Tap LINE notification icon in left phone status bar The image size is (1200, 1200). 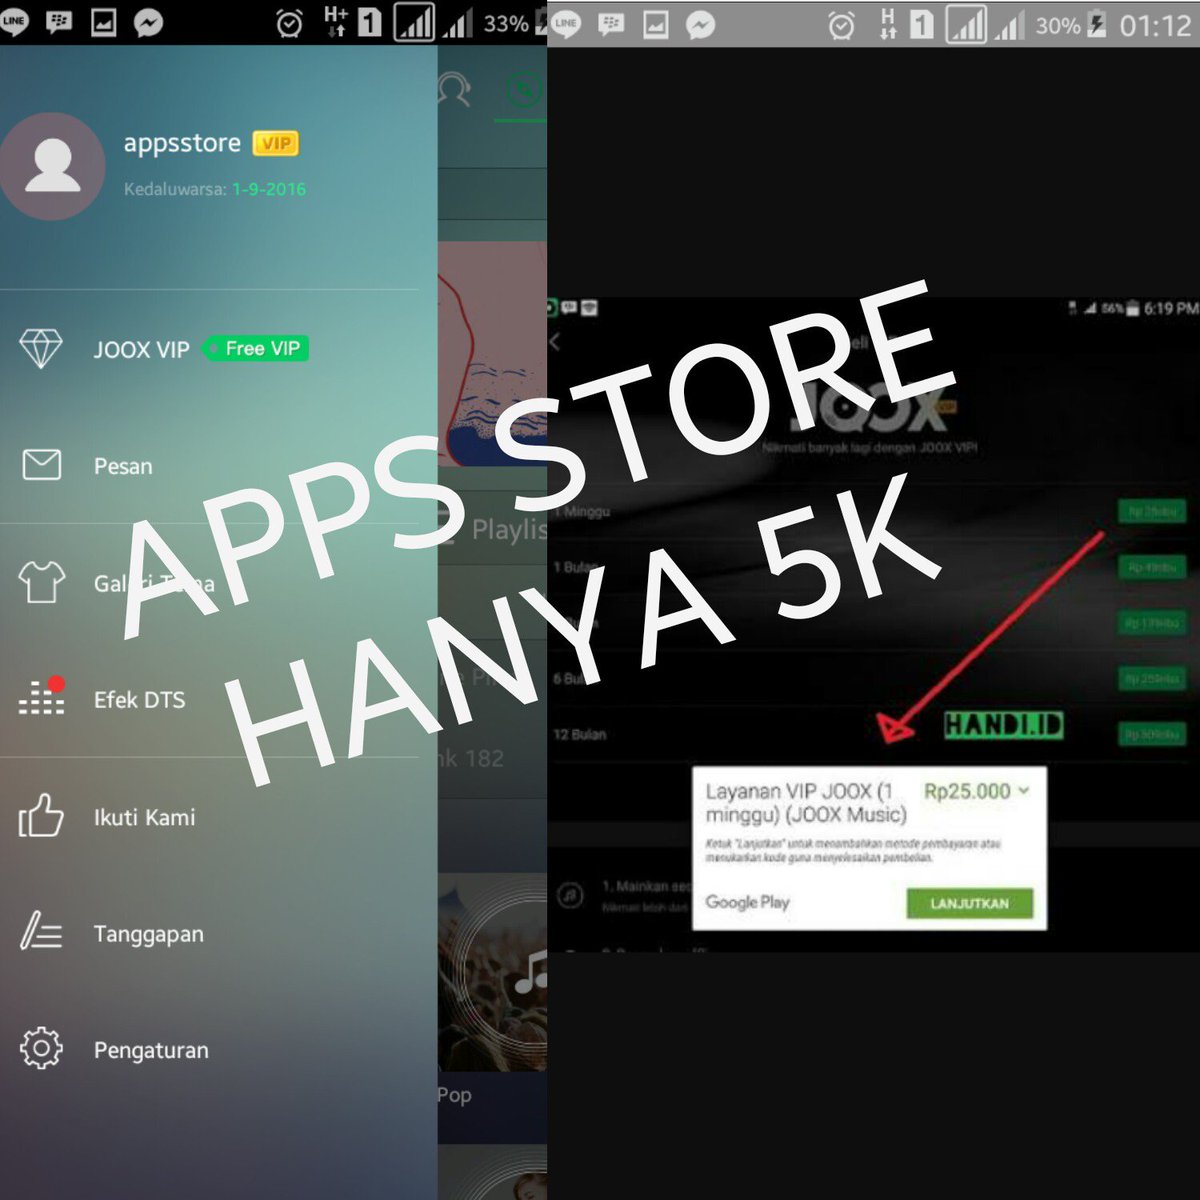pyautogui.click(x=14, y=22)
